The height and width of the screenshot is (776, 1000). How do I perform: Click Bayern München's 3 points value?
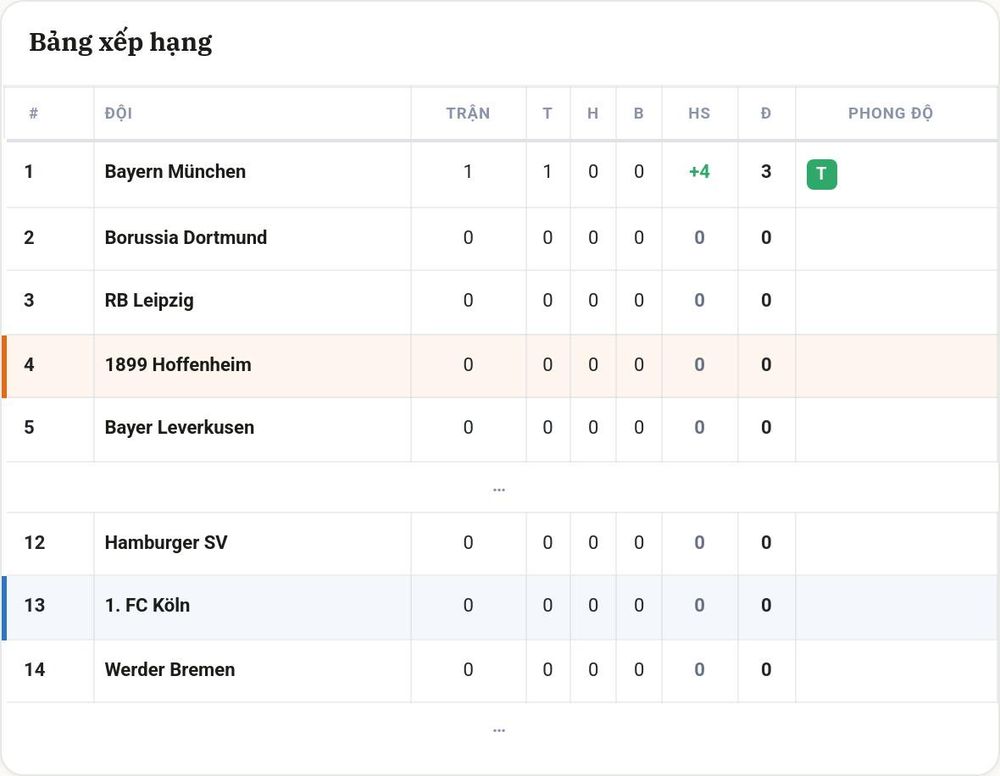pyautogui.click(x=766, y=172)
